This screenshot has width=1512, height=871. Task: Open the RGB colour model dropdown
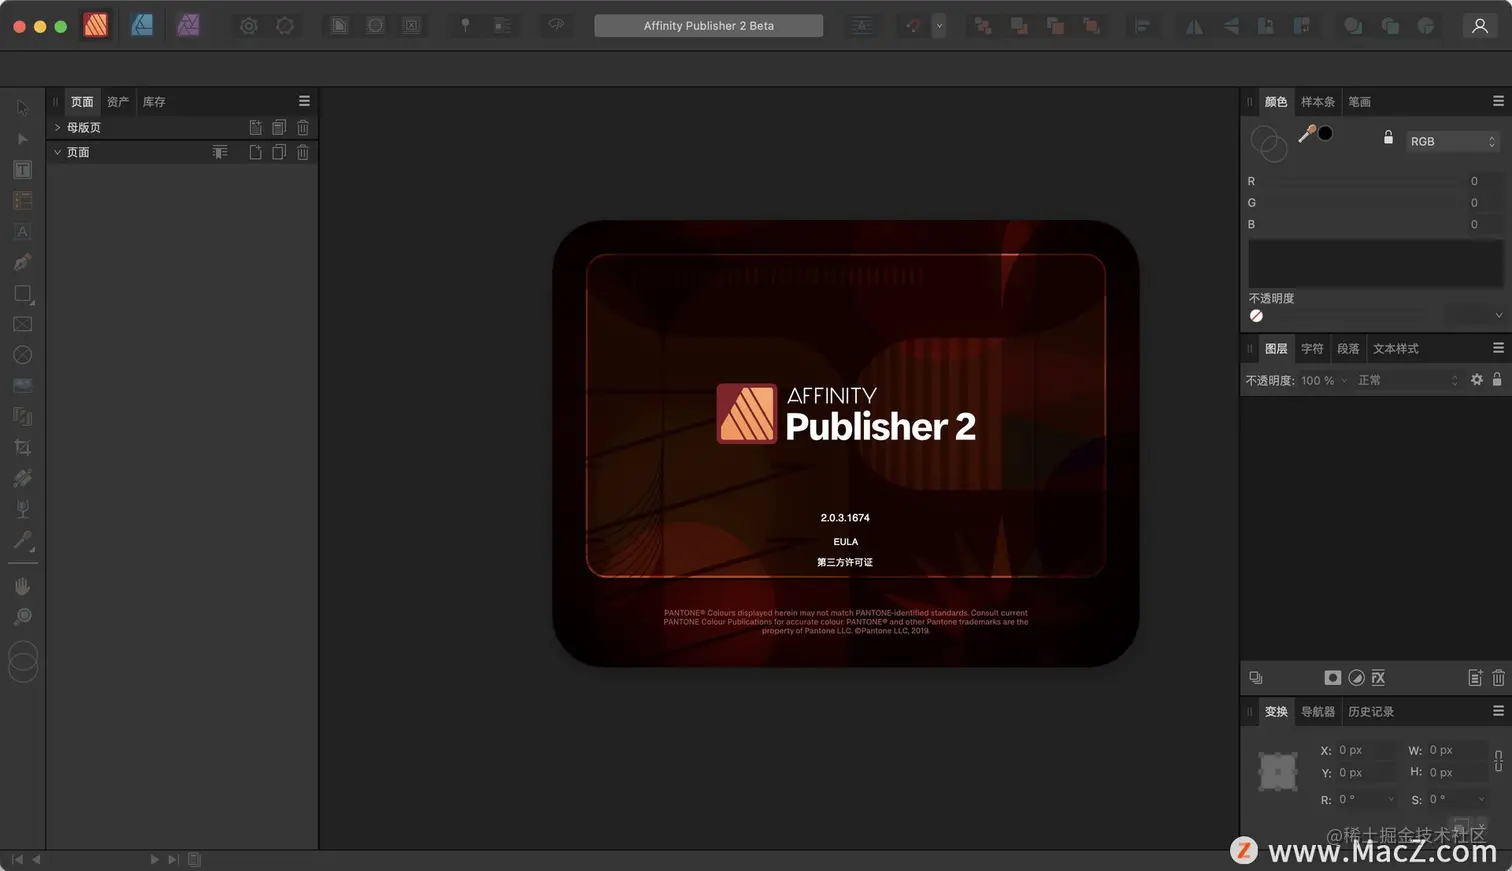(x=1452, y=141)
